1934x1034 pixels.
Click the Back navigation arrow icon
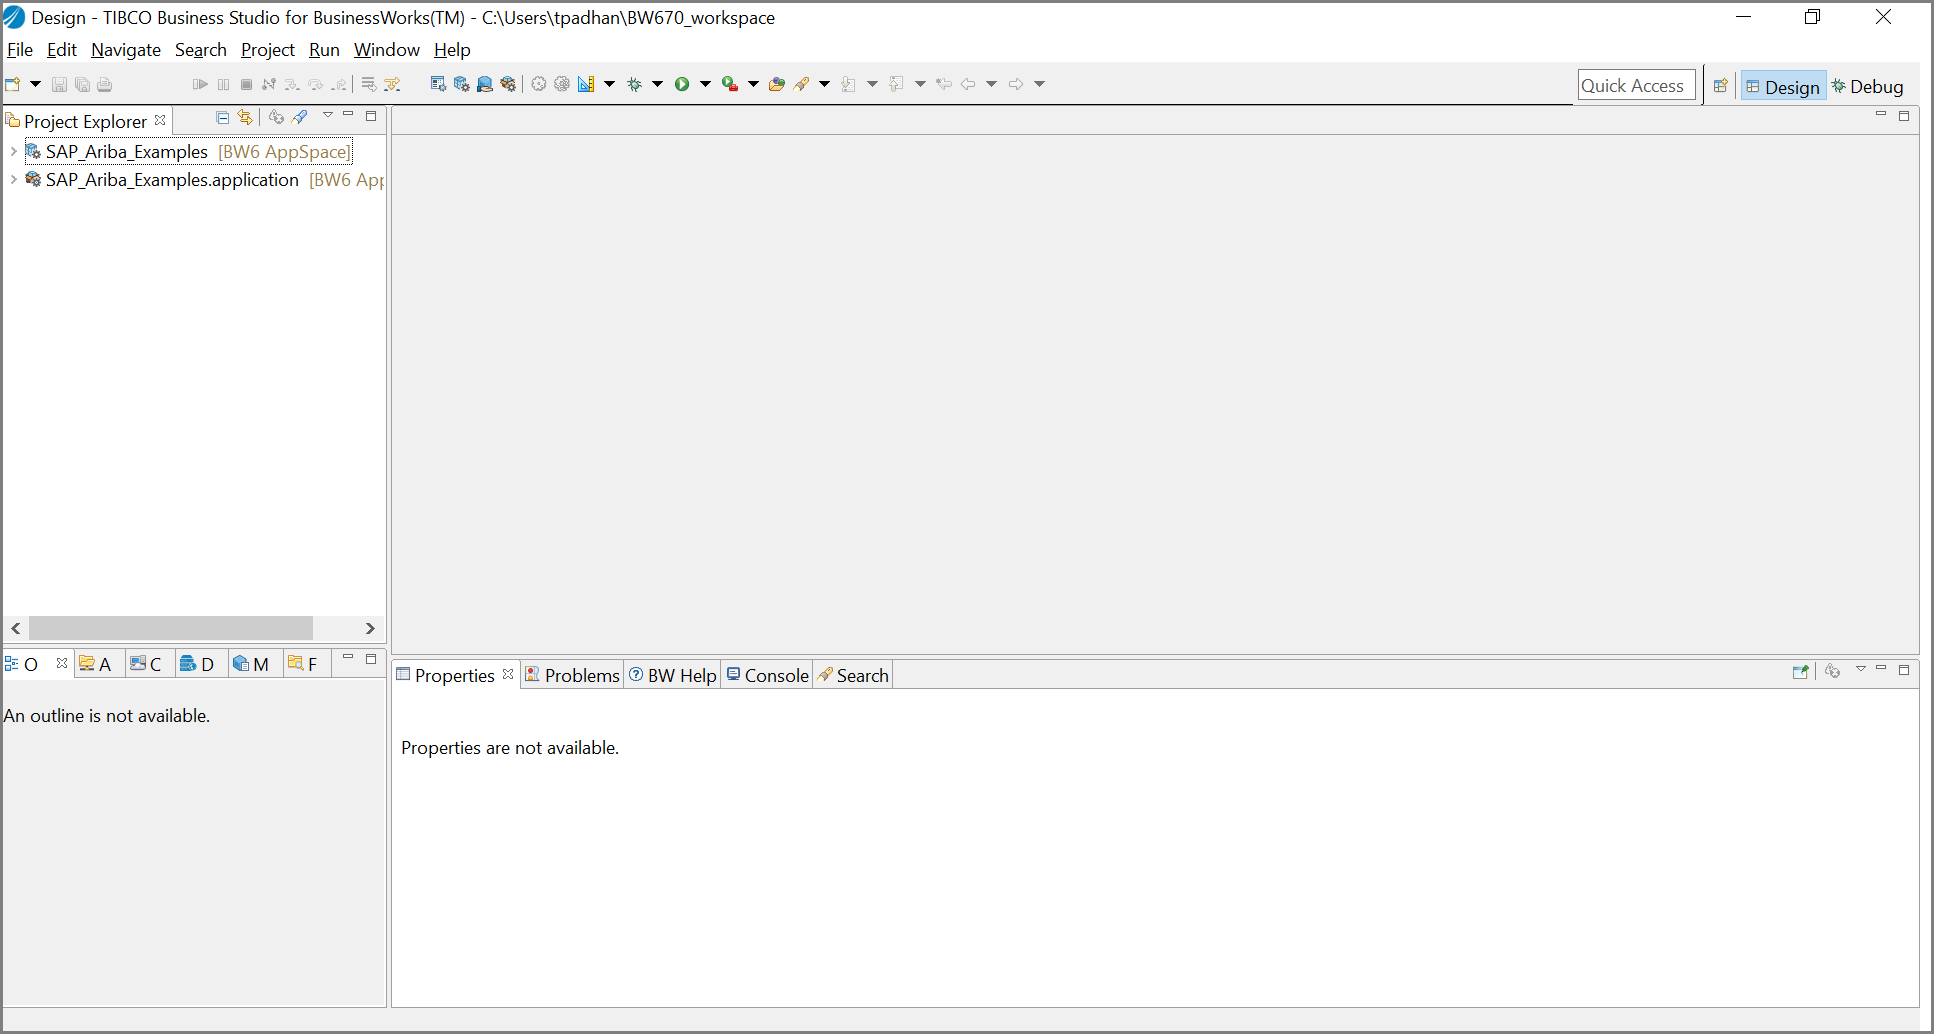[968, 84]
